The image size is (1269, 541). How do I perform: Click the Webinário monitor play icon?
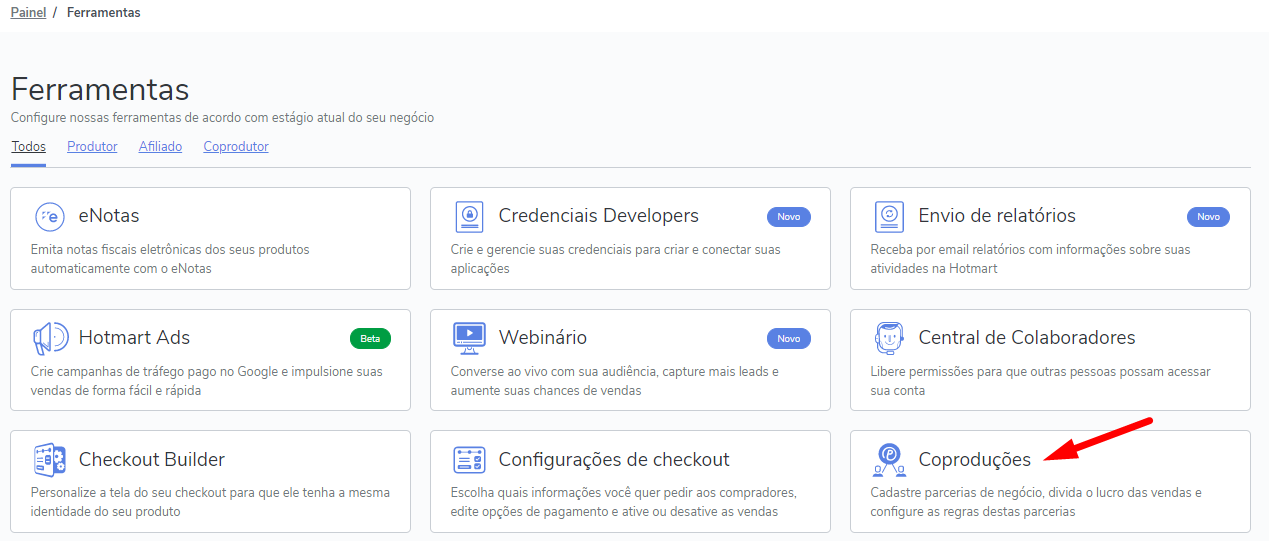469,338
